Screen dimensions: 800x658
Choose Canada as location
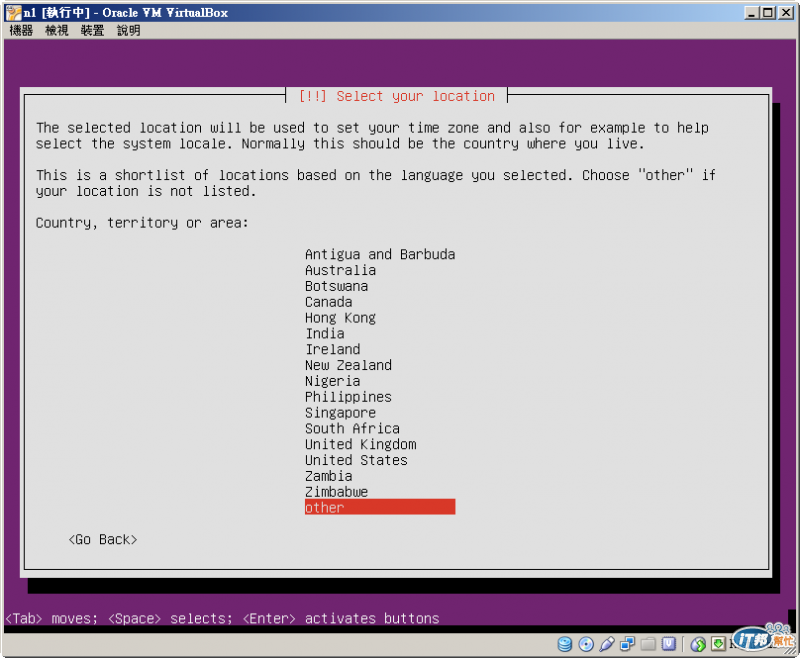coord(329,301)
